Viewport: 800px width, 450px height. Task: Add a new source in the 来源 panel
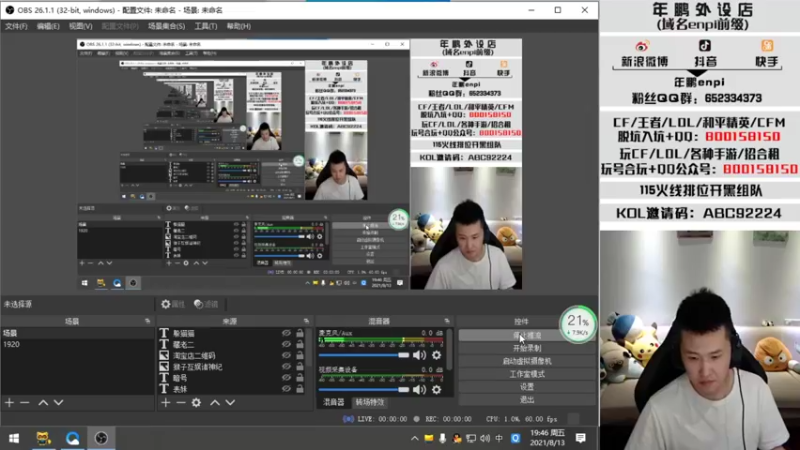[165, 403]
